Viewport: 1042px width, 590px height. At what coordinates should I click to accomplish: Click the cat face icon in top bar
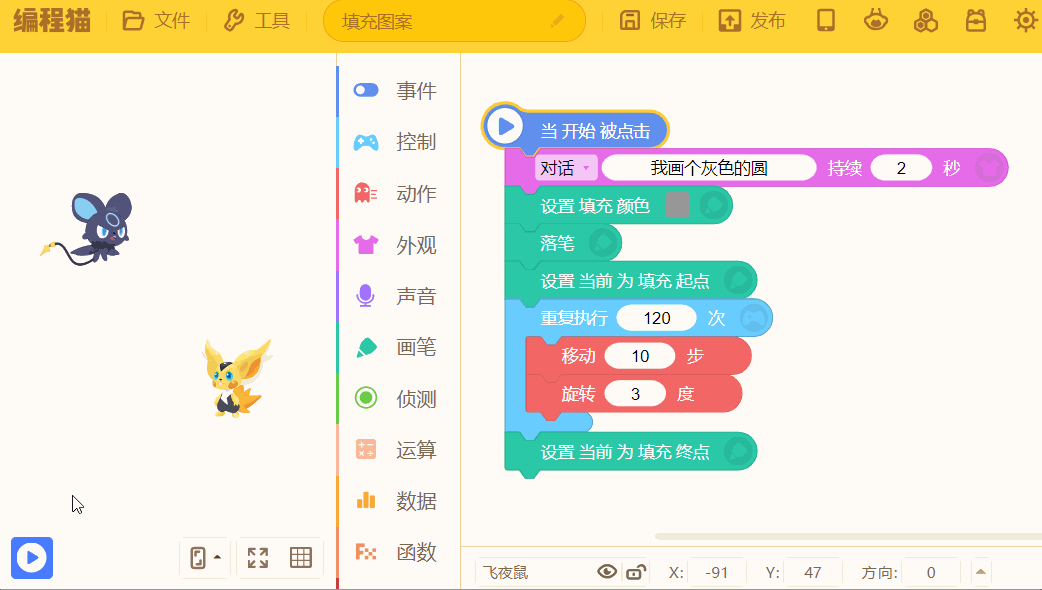click(876, 21)
